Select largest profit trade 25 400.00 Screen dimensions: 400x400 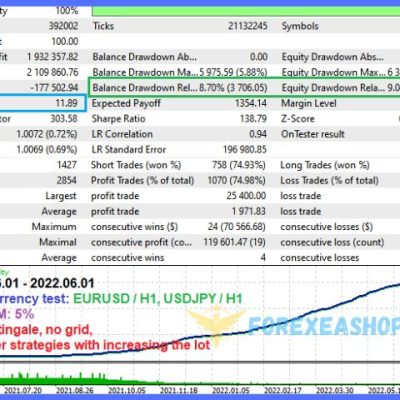click(x=246, y=196)
